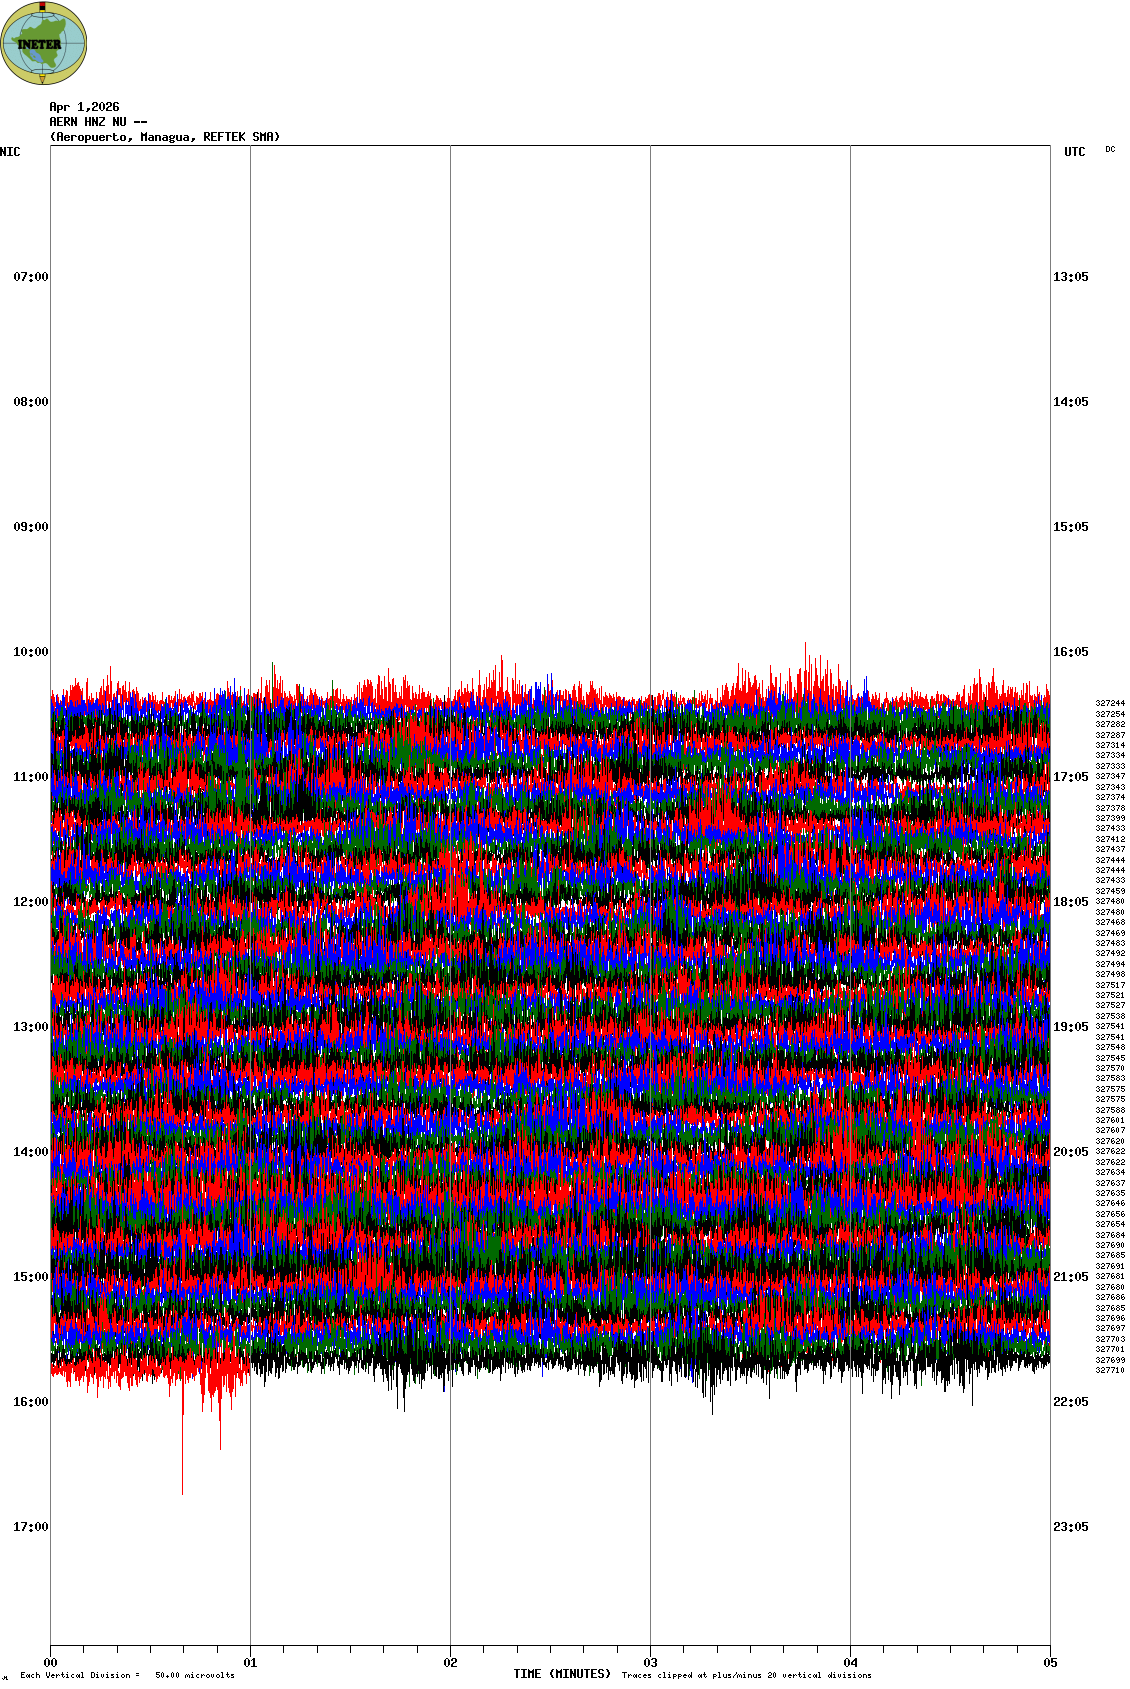Select the 07:00 local time marker
1130x1689 pixels.
point(30,277)
